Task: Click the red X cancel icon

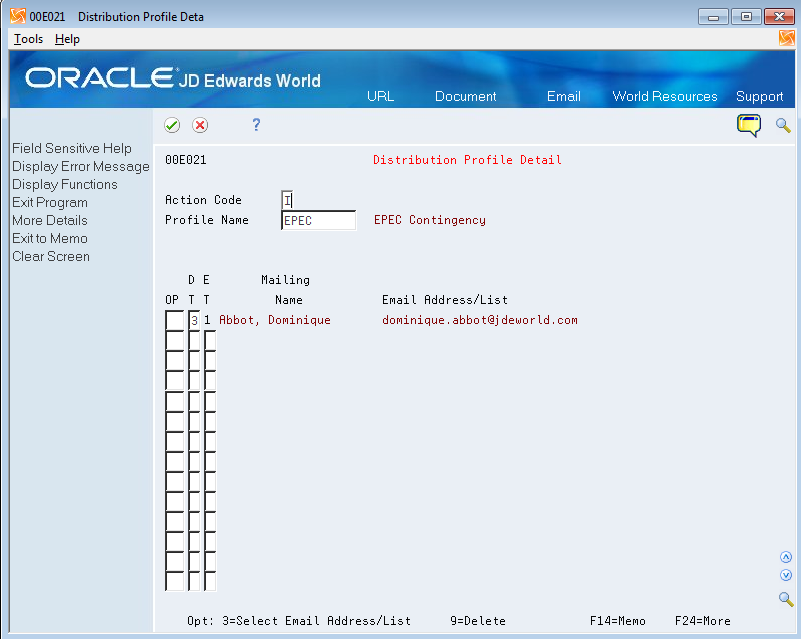Action: pos(200,125)
